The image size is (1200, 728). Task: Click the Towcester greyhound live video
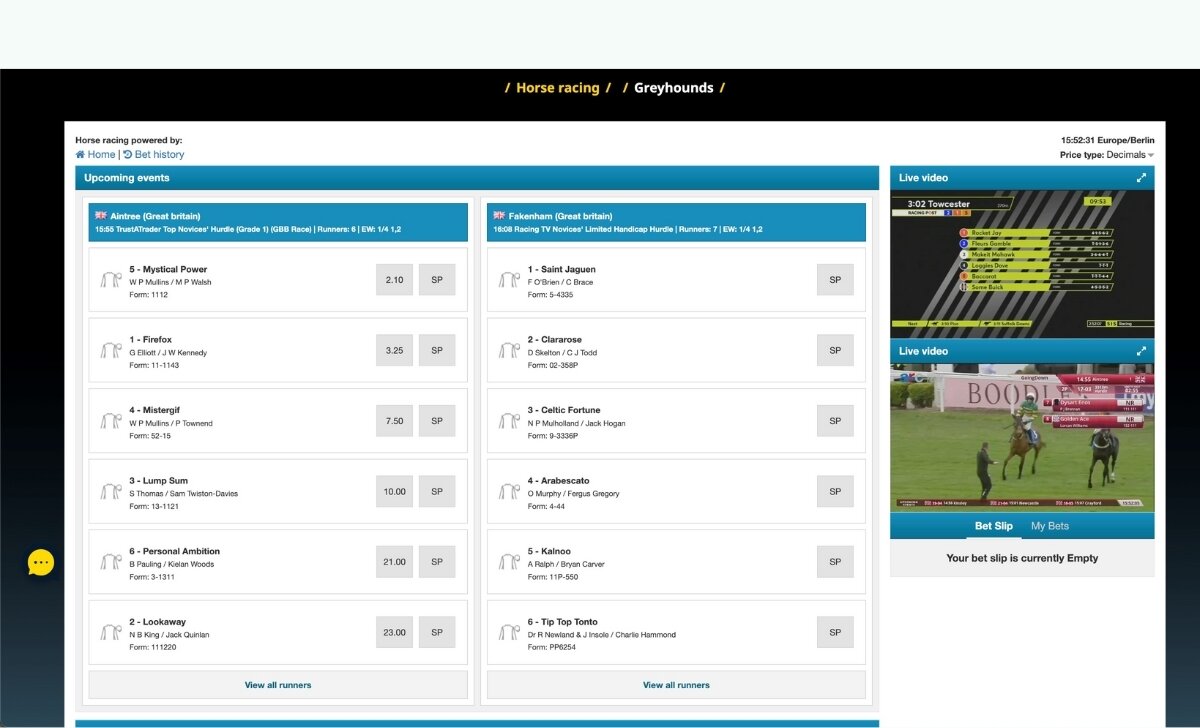click(x=1022, y=264)
